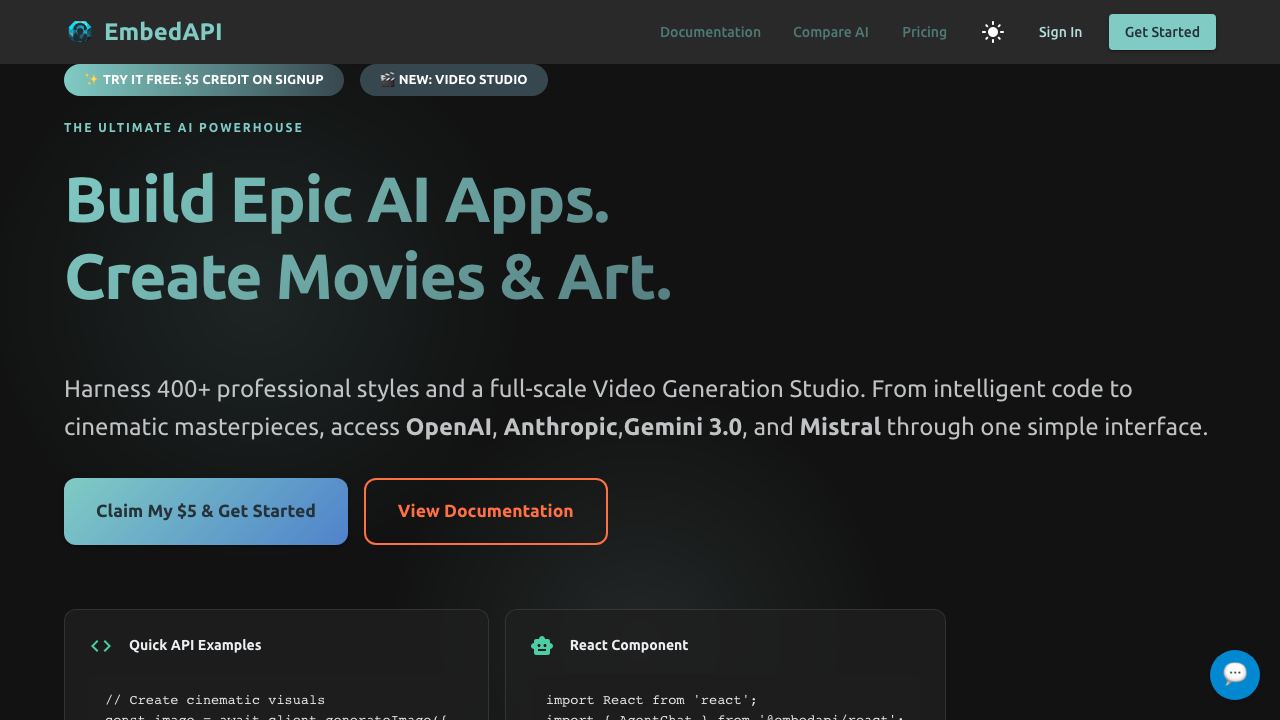Click "import React from 'react';" code line
The height and width of the screenshot is (720, 1280).
(651, 700)
